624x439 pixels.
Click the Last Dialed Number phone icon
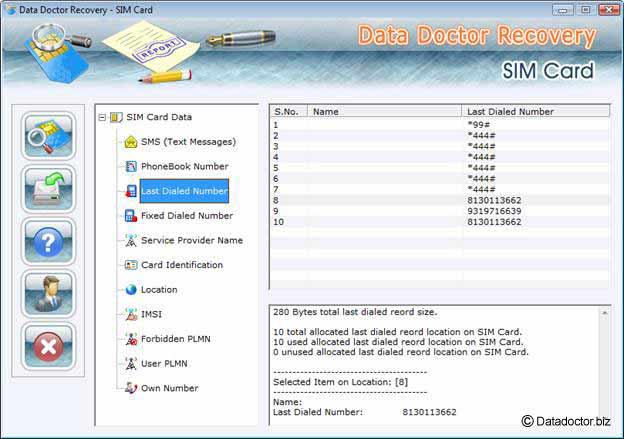click(131, 191)
